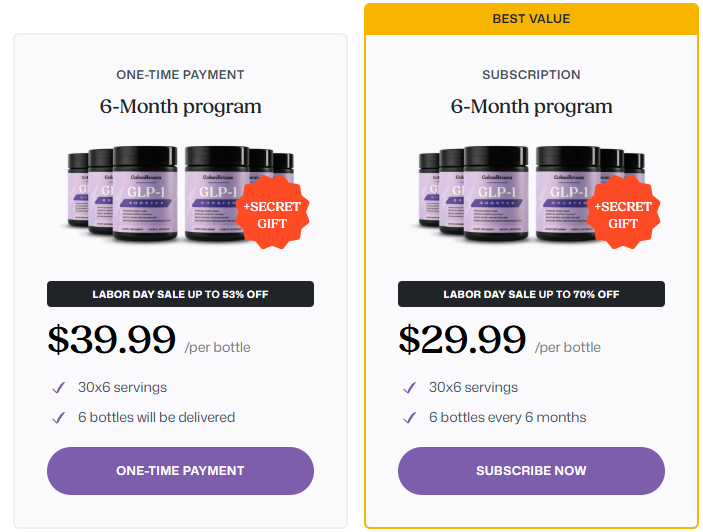The height and width of the screenshot is (532, 703).
Task: Click 6-Month program title in subscription card
Action: pyautogui.click(x=531, y=107)
